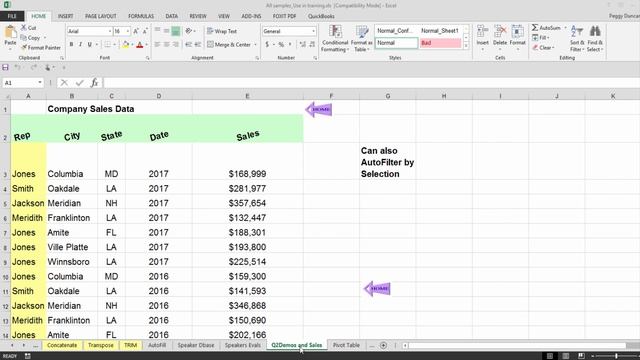The image size is (640, 360).
Task: Open Font dialog launcher arrow
Action: click(147, 58)
